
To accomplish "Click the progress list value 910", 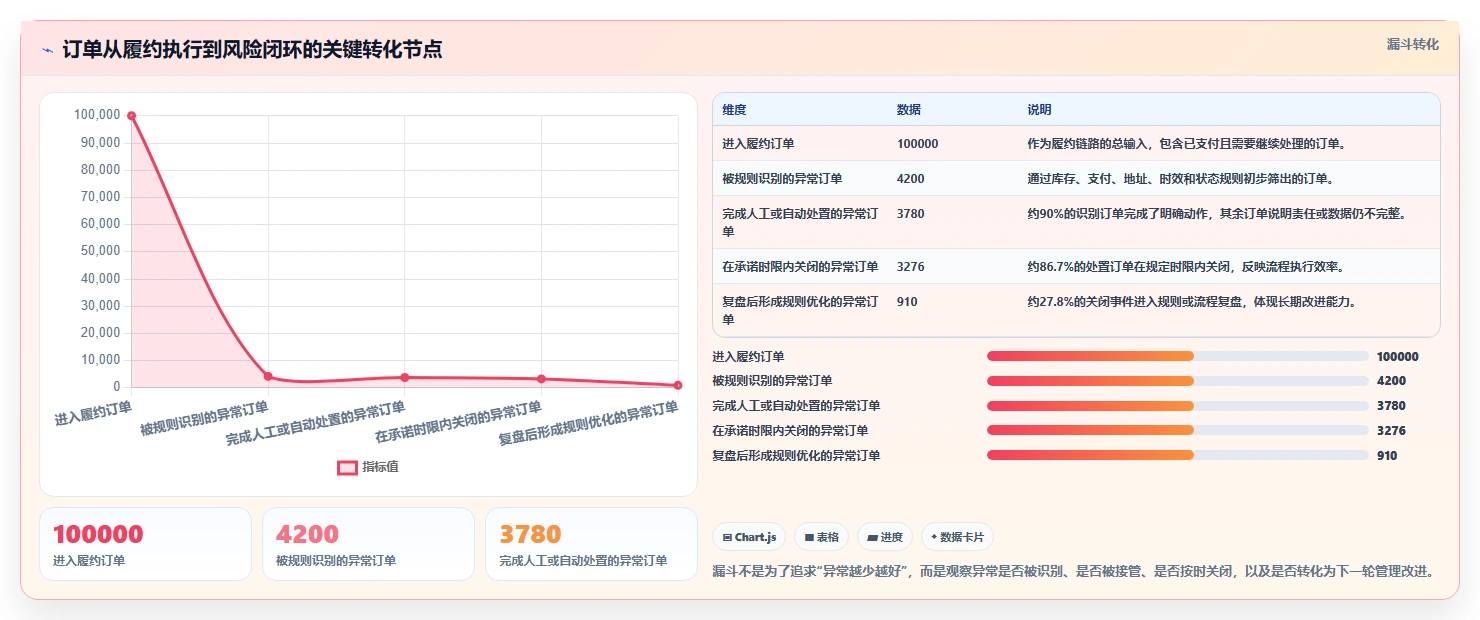I will point(1387,455).
